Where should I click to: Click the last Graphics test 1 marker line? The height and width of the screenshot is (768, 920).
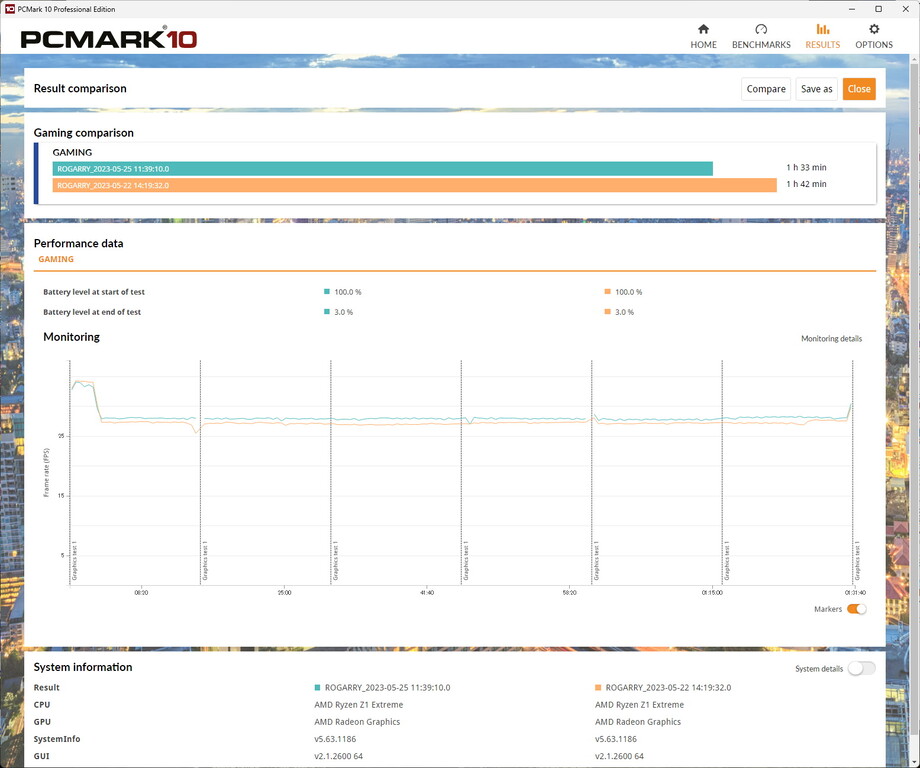(x=853, y=472)
